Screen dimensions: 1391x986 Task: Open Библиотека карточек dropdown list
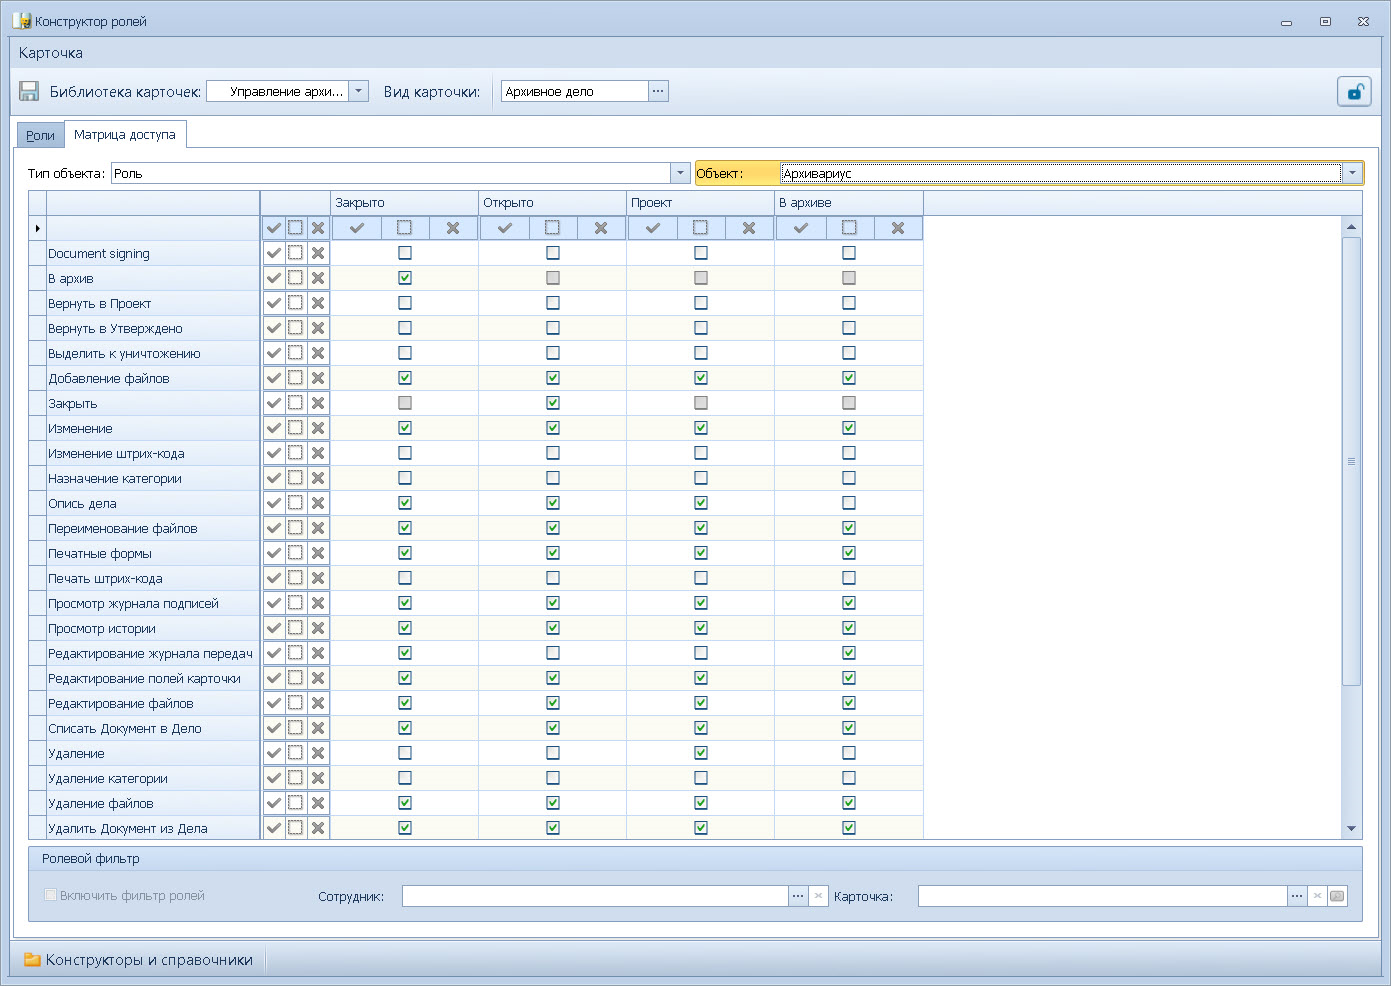coord(360,91)
